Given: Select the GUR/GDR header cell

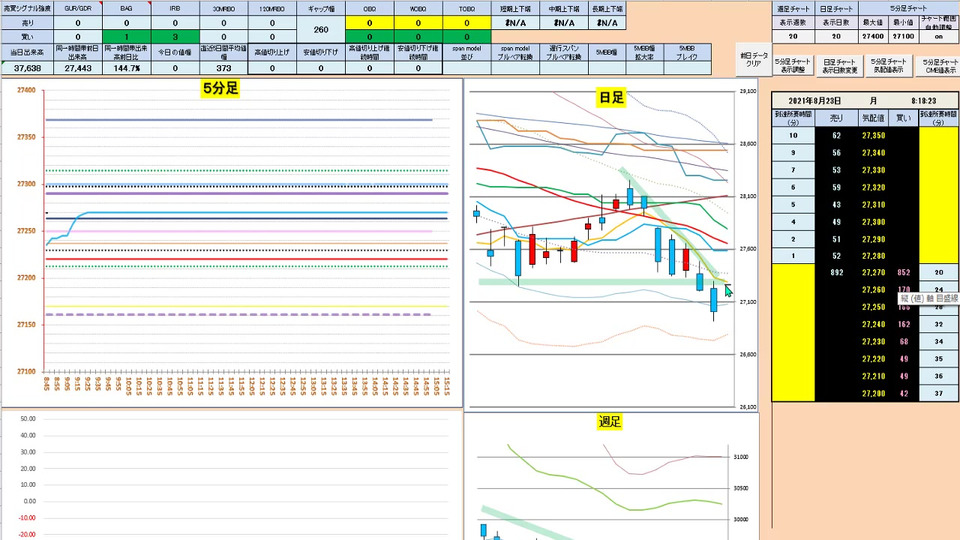Looking at the screenshot, I should pos(78,9).
